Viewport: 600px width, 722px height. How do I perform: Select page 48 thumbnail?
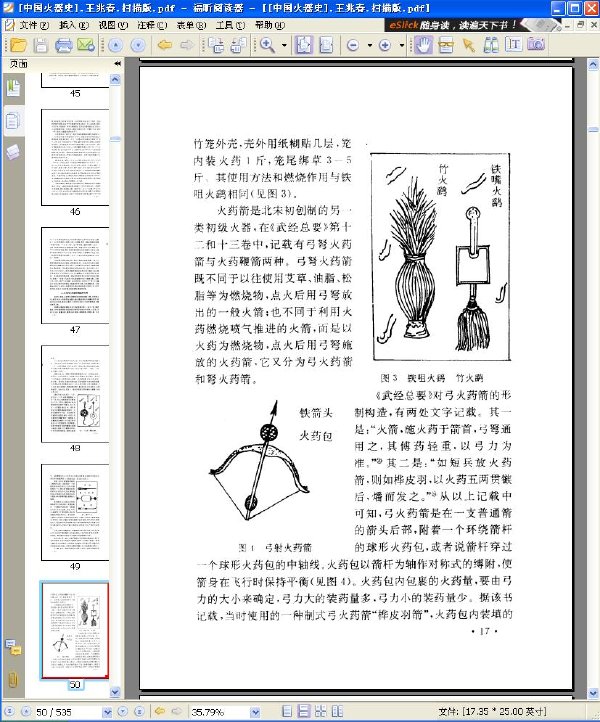[75, 394]
